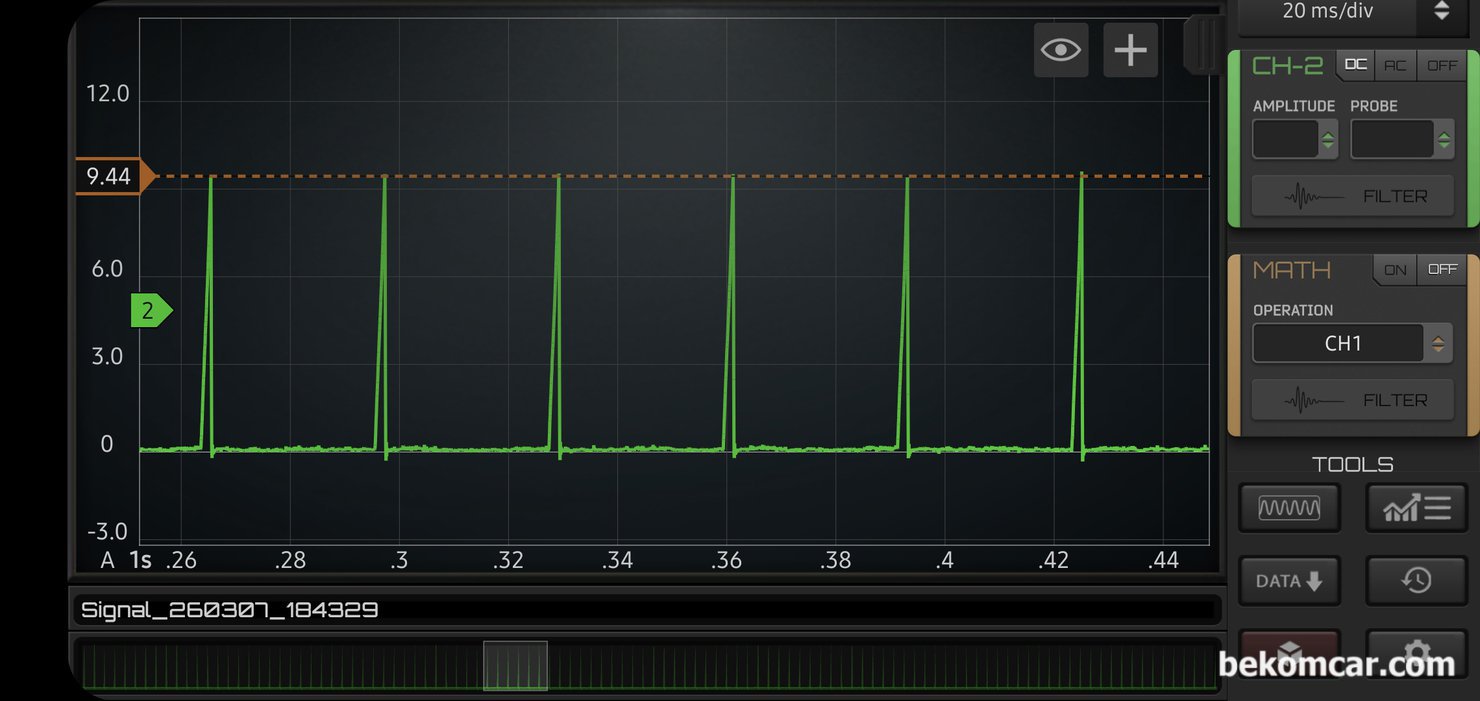Viewport: 1480px width, 701px height.
Task: Turn MATH channel ON
Action: pos(1395,270)
